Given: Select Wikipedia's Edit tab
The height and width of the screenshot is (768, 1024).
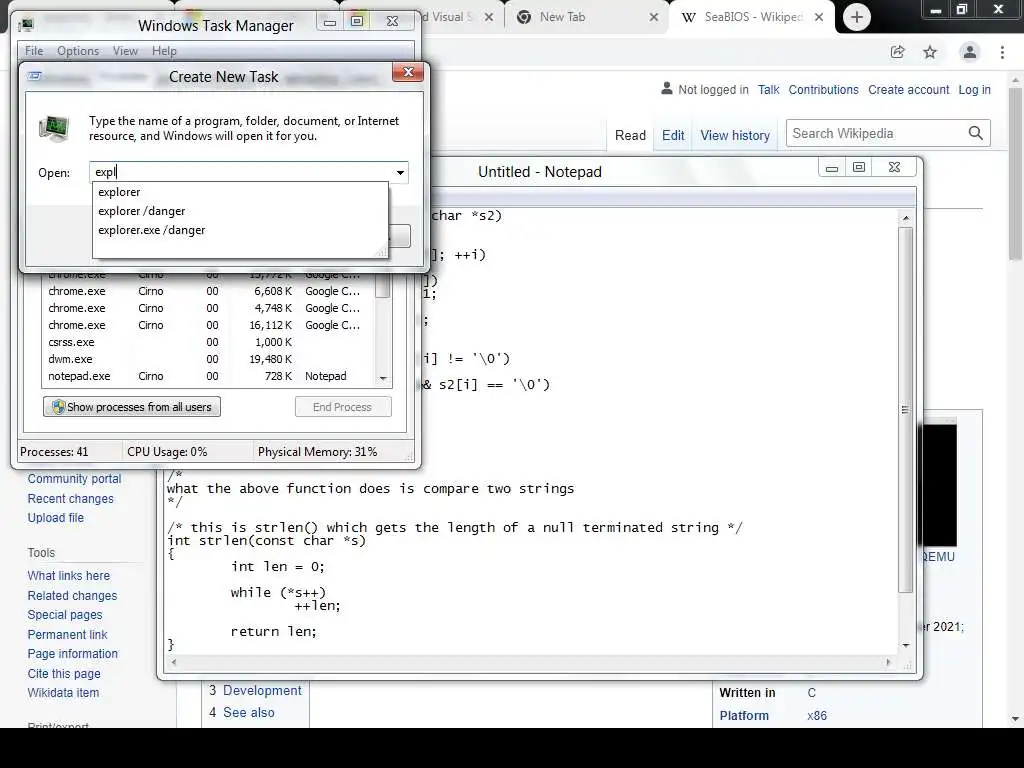Looking at the screenshot, I should pos(673,135).
